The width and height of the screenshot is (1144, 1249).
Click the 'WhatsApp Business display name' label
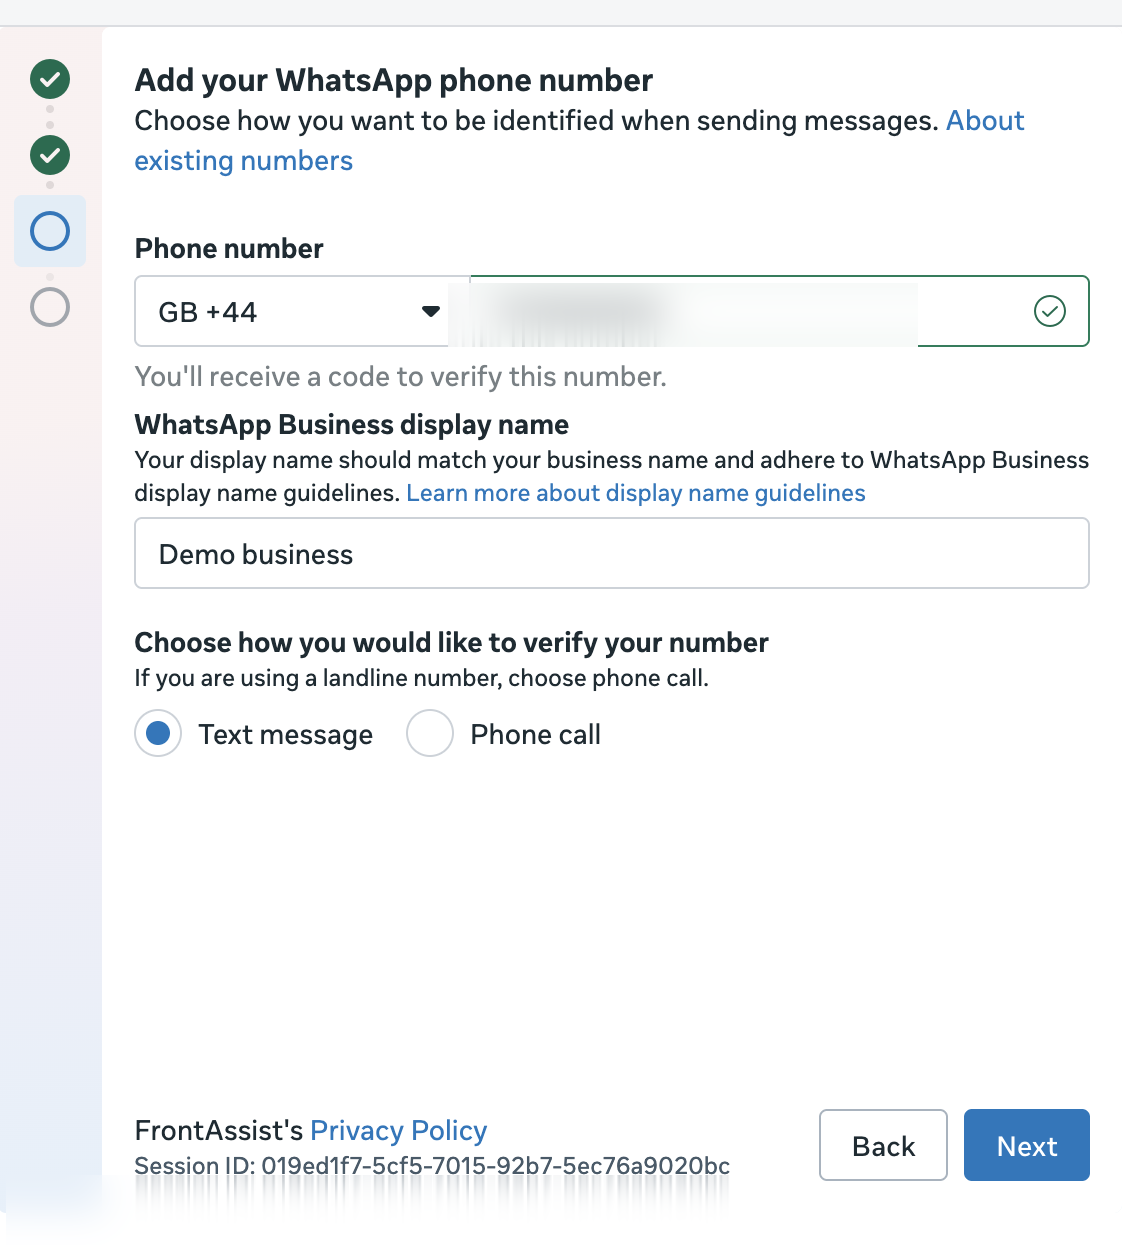352,425
